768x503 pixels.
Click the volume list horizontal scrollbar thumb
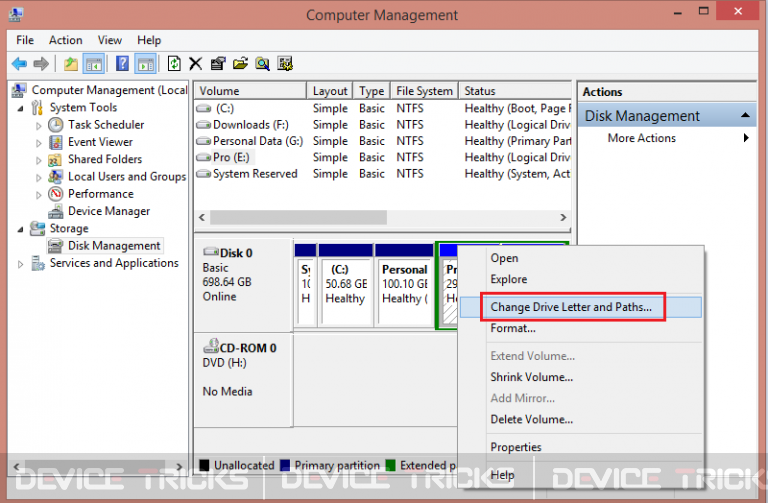tap(298, 217)
